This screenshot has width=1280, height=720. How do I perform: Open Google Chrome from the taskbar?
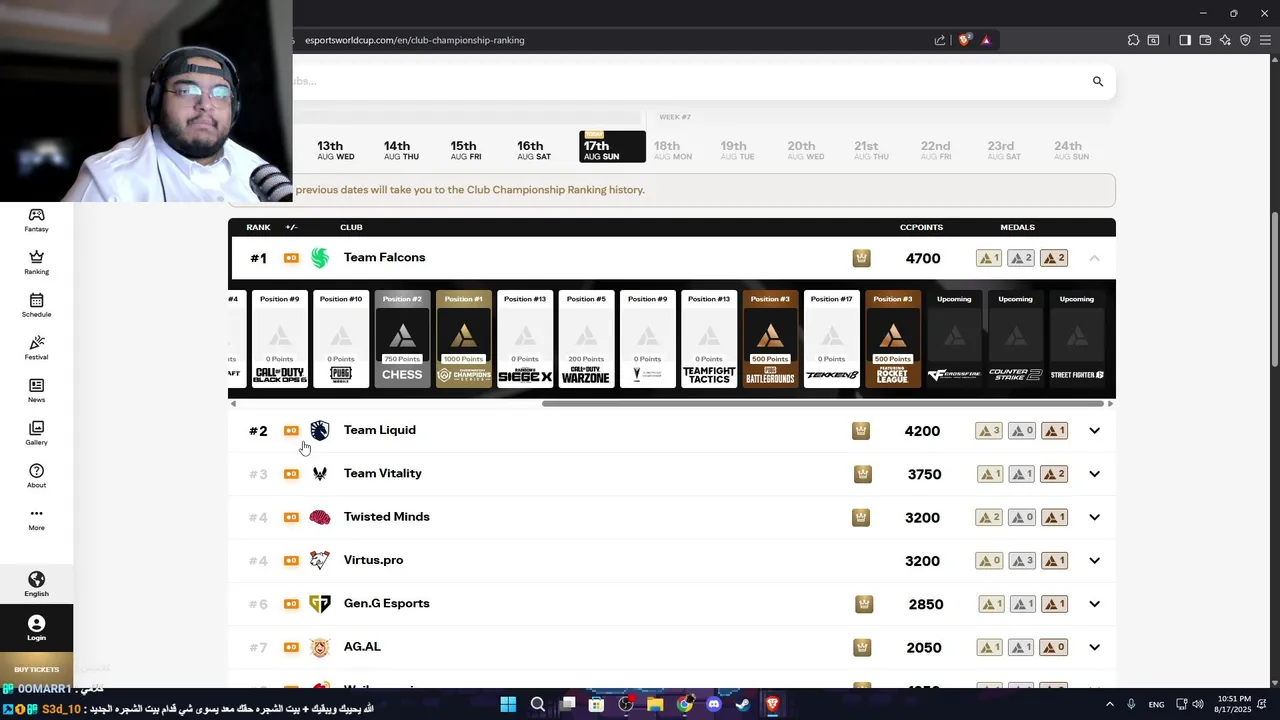[684, 704]
